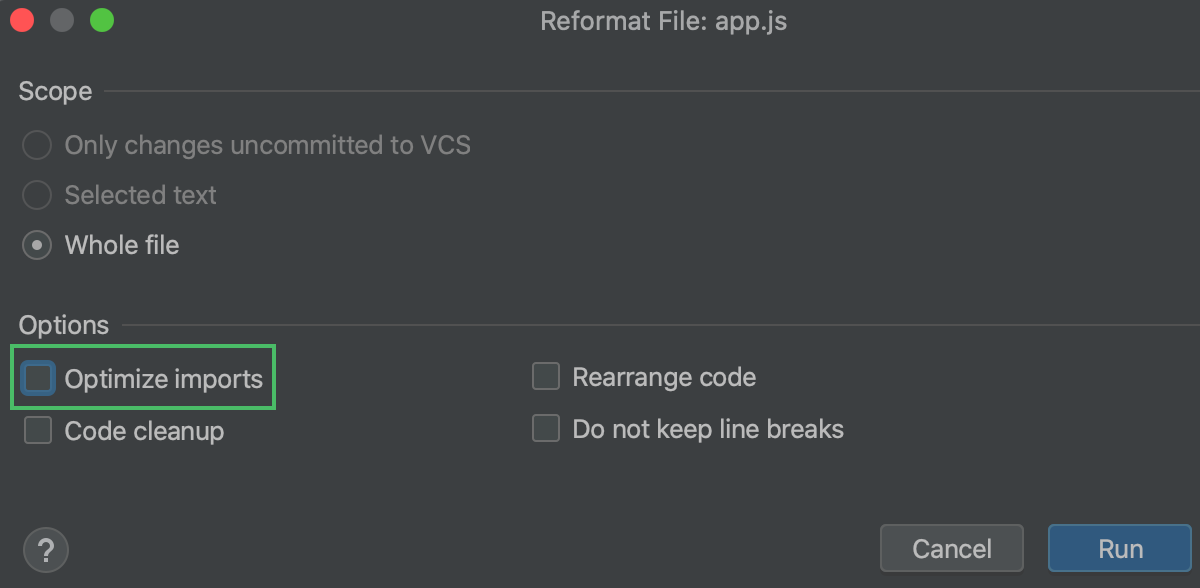Toggle the Rearrange code setting

(x=545, y=376)
